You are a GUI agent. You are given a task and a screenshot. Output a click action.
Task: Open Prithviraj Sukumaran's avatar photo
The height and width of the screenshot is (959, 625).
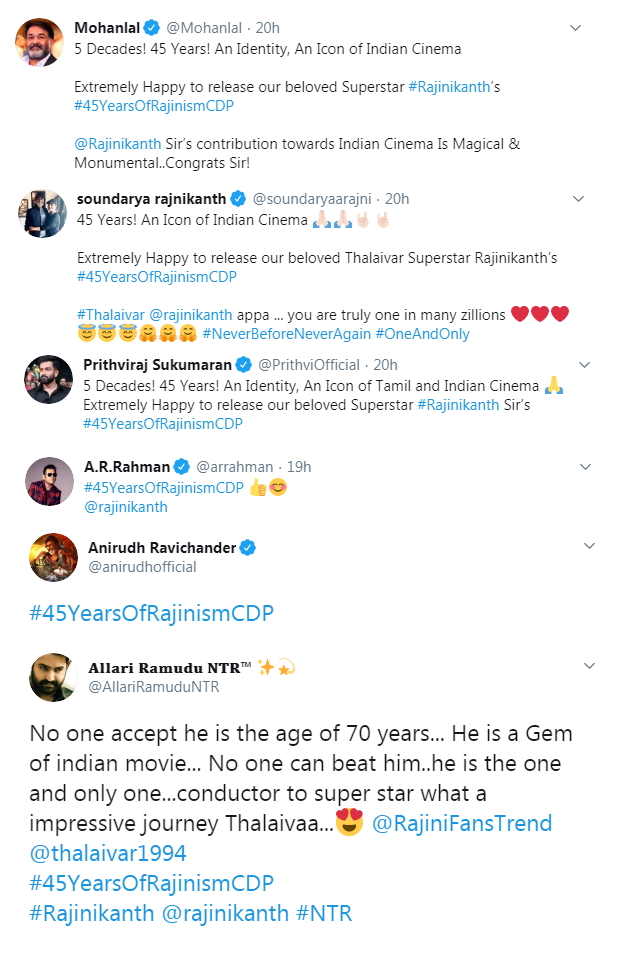48,379
